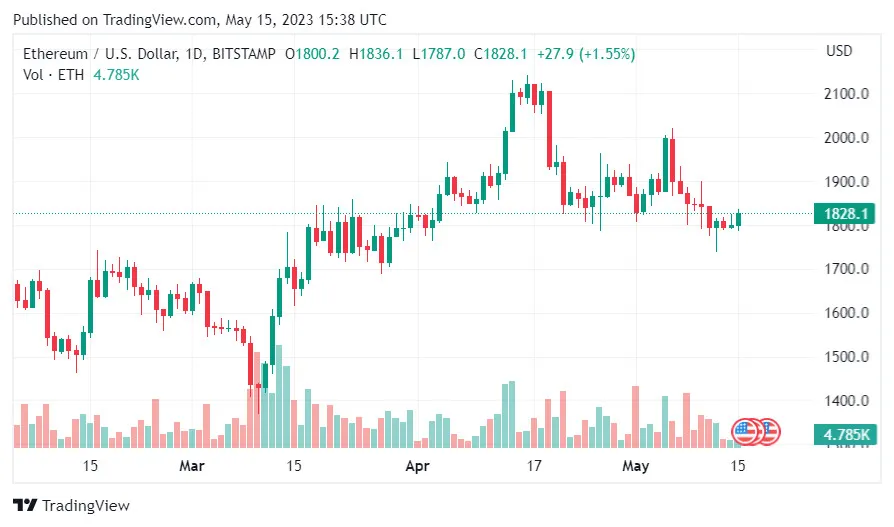Image resolution: width=894 pixels, height=527 pixels.
Task: Click the May label on time axis
Action: (636, 466)
